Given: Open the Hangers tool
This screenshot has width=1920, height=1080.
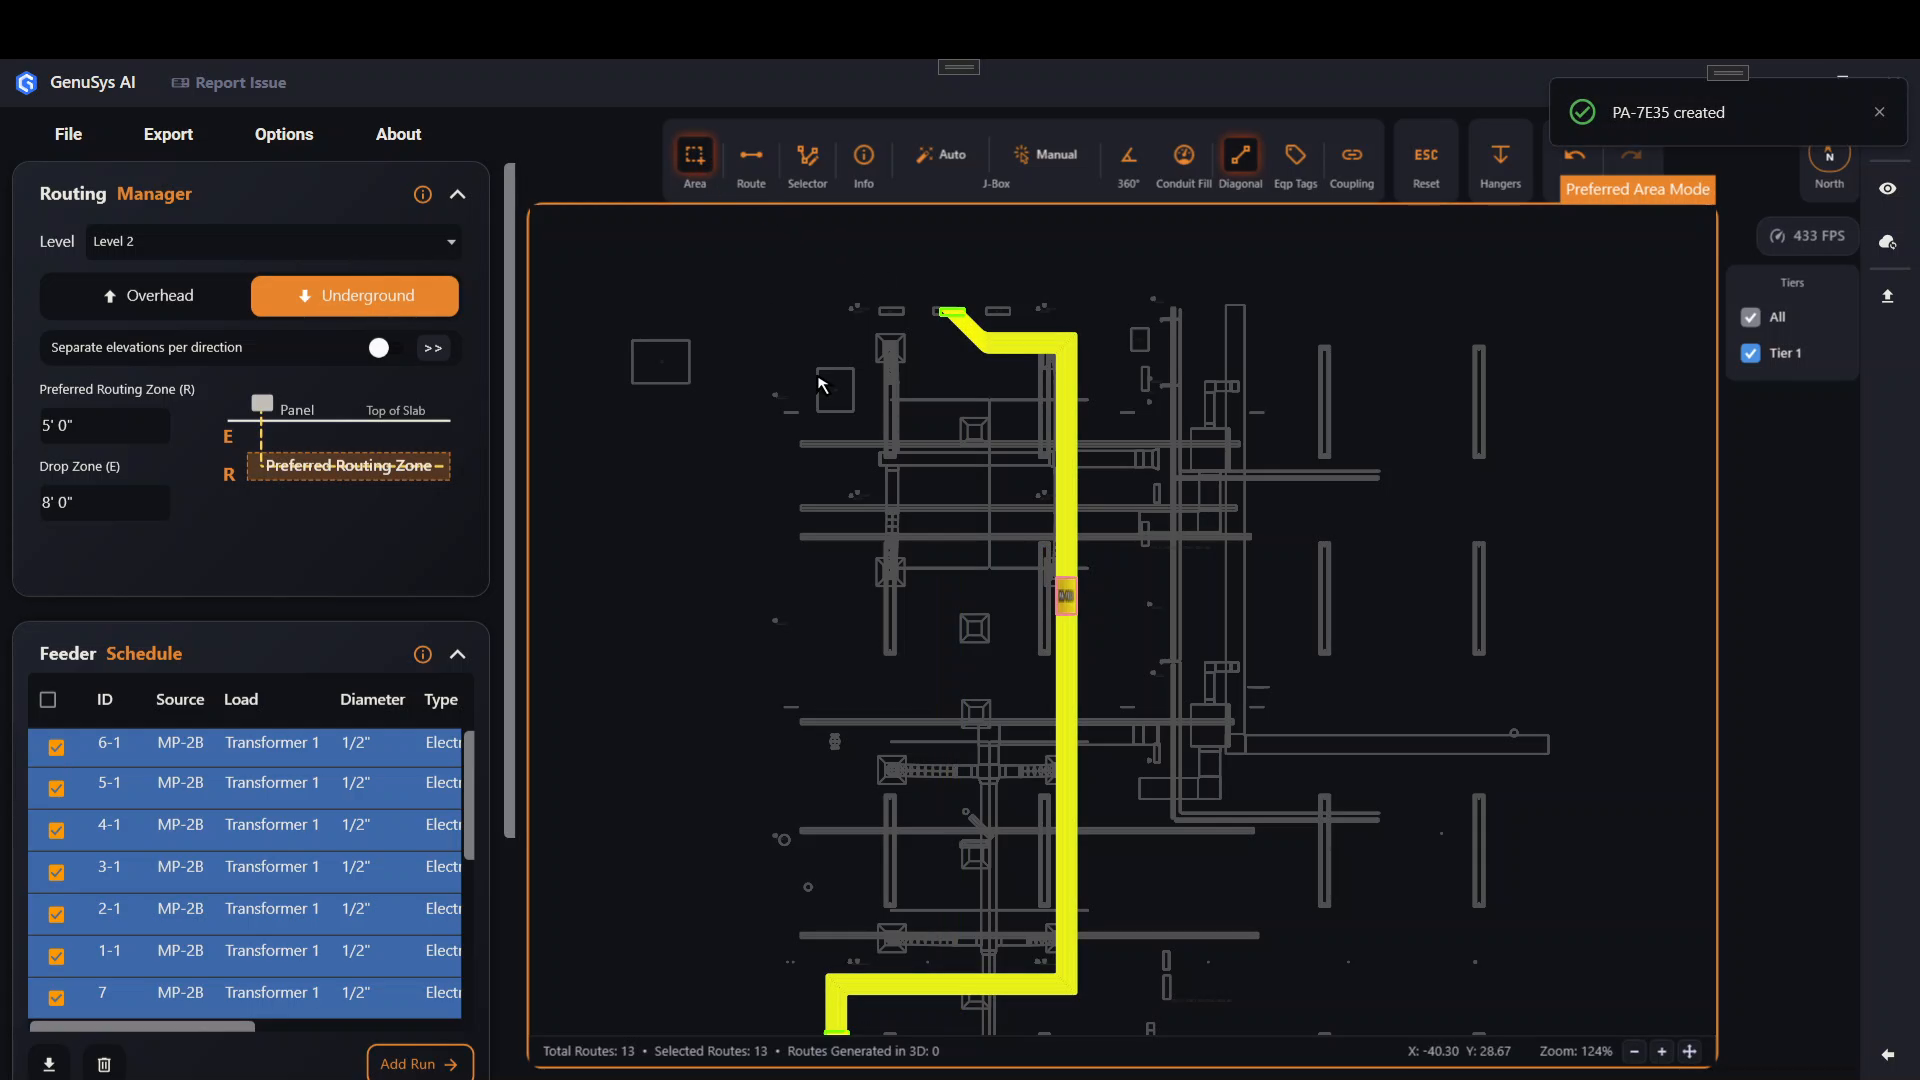Looking at the screenshot, I should [x=1500, y=163].
